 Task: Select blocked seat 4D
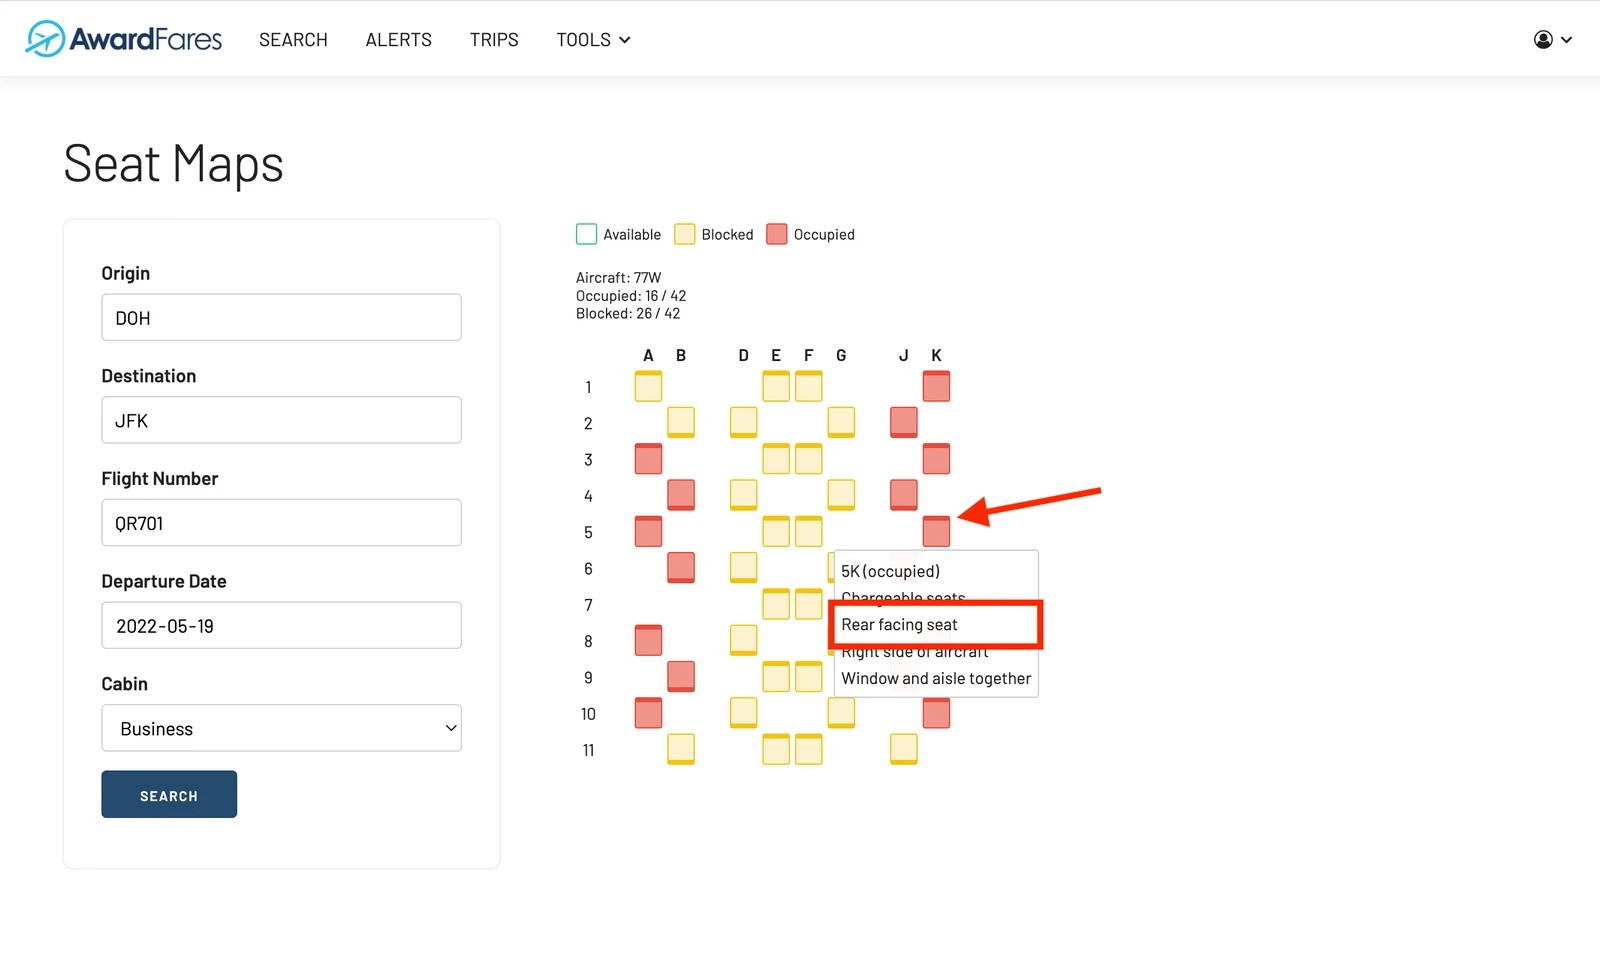point(743,495)
